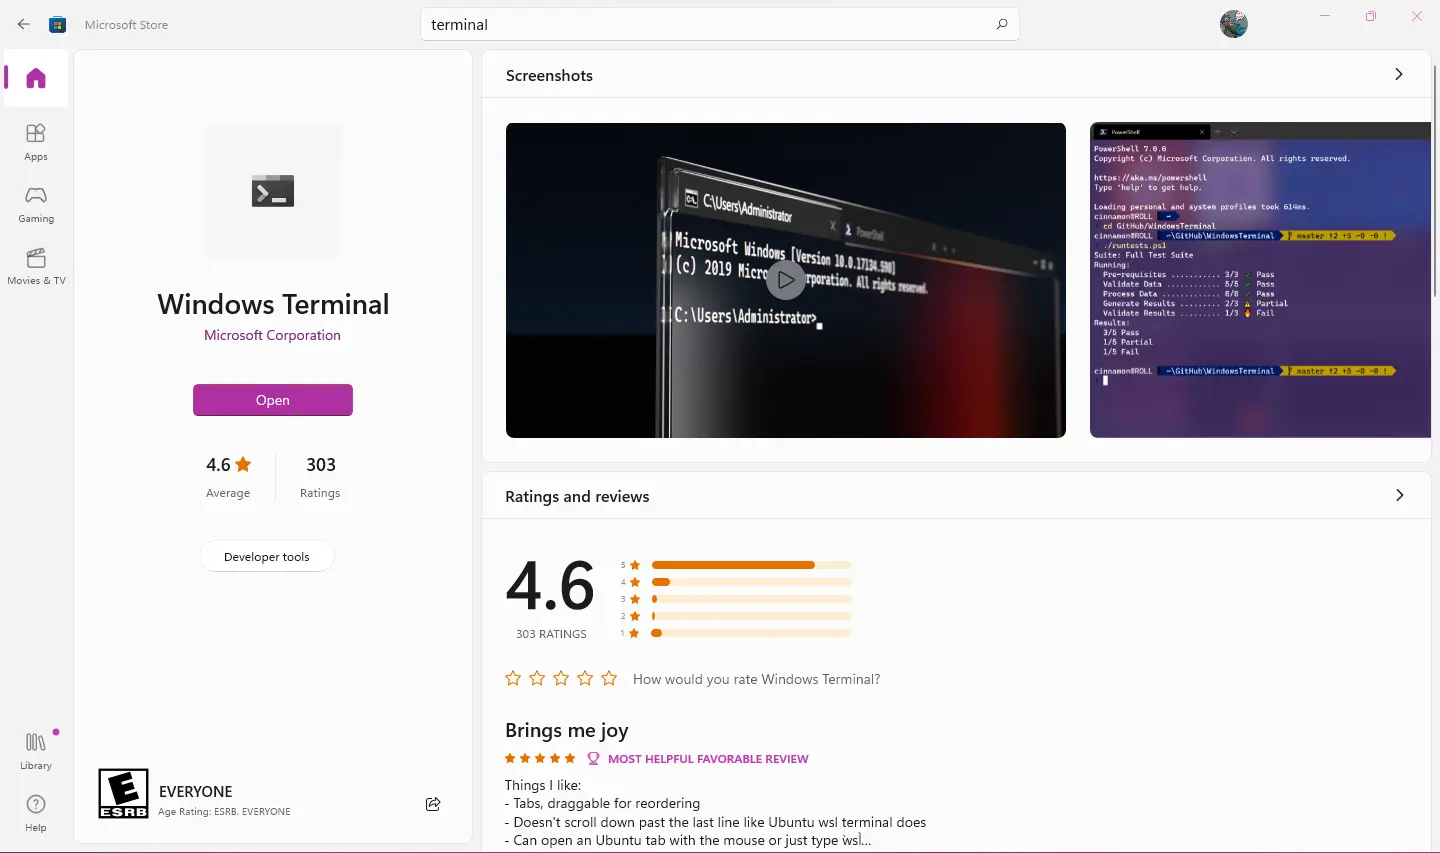Click the 4.6 Average rating
The width and height of the screenshot is (1440, 853).
click(x=228, y=476)
